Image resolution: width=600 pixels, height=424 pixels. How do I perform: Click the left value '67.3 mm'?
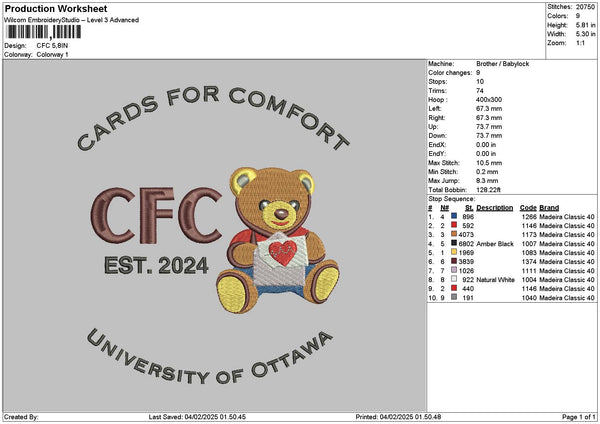coord(489,109)
